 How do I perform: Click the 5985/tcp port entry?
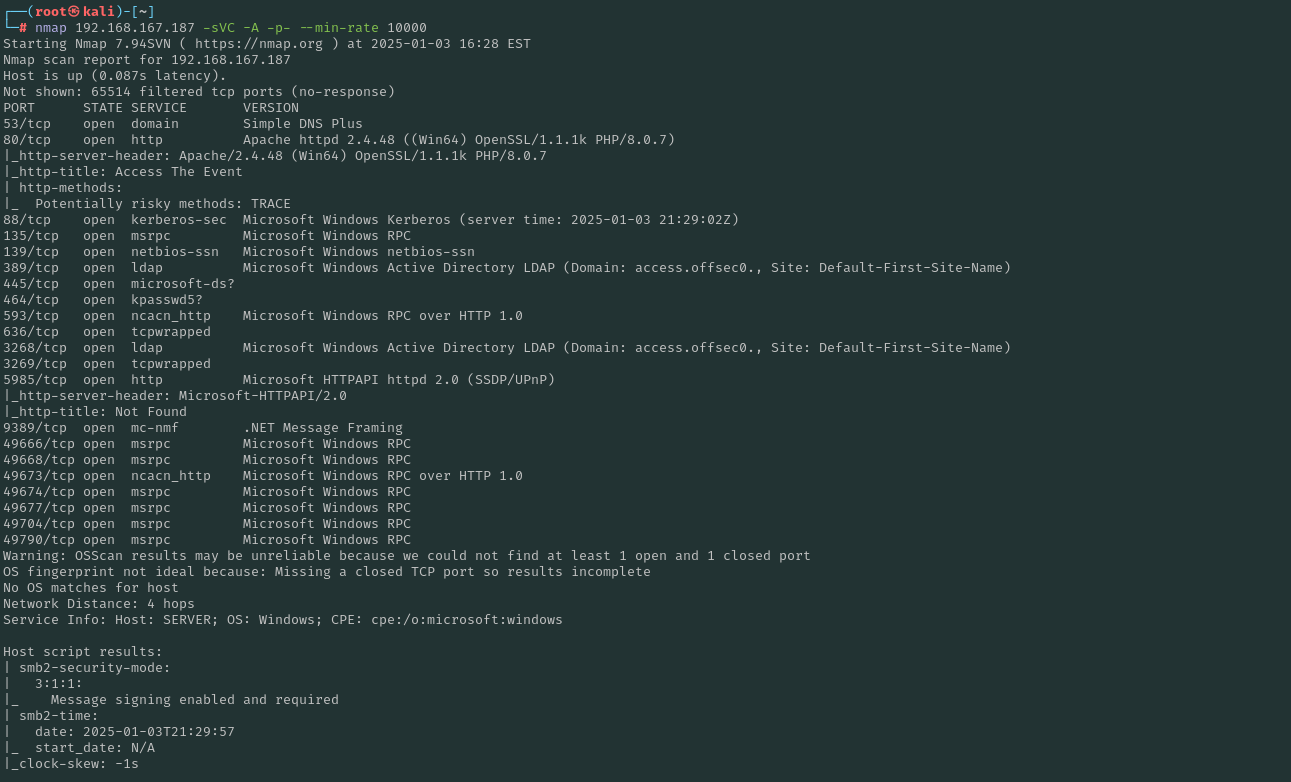35,380
